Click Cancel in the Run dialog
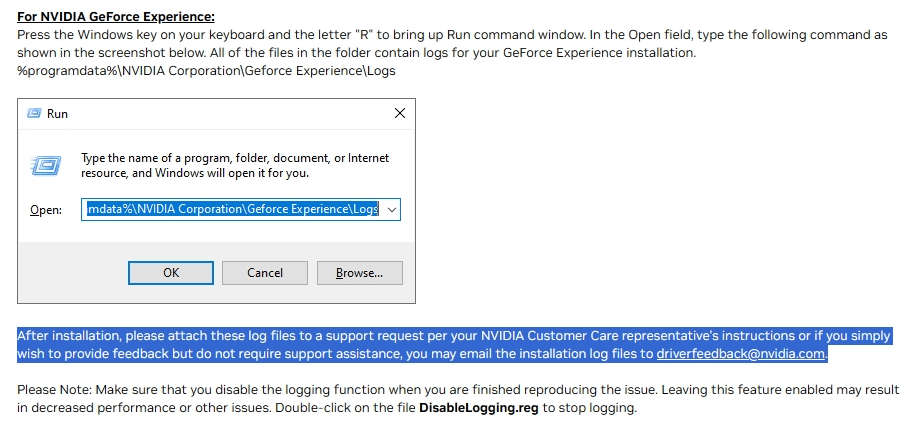 tap(265, 273)
